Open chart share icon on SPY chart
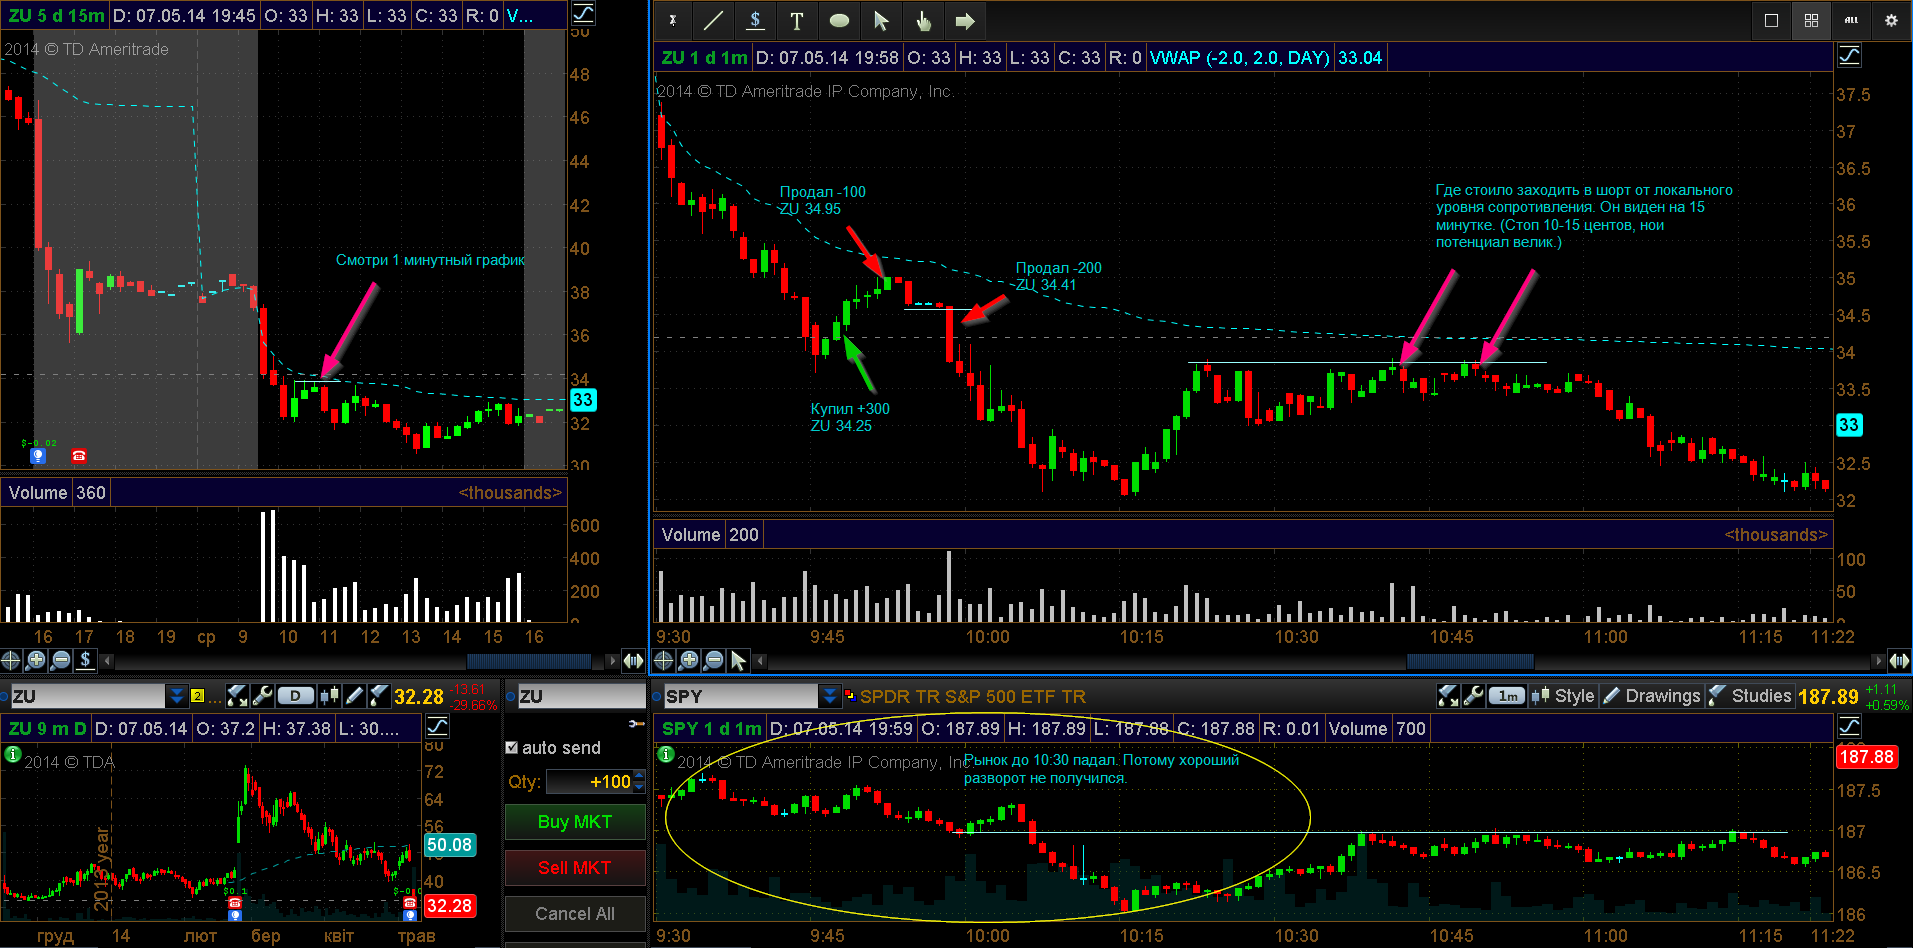 [1447, 696]
